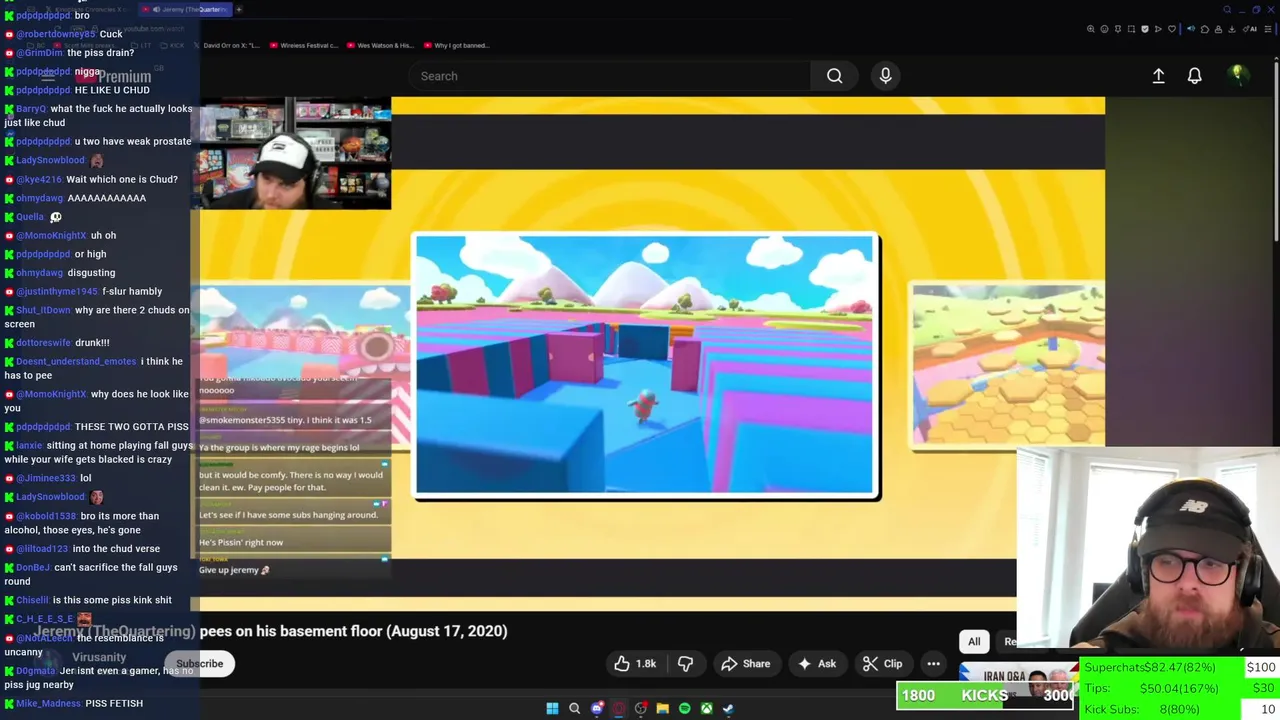Image resolution: width=1280 pixels, height=720 pixels.
Task: Click the browser blue megaphone sidebar icon
Action: point(1190,29)
